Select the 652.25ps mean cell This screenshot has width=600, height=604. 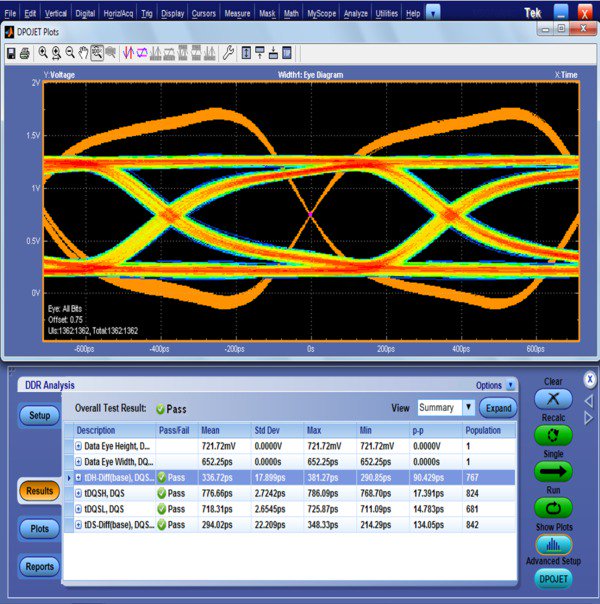click(217, 462)
